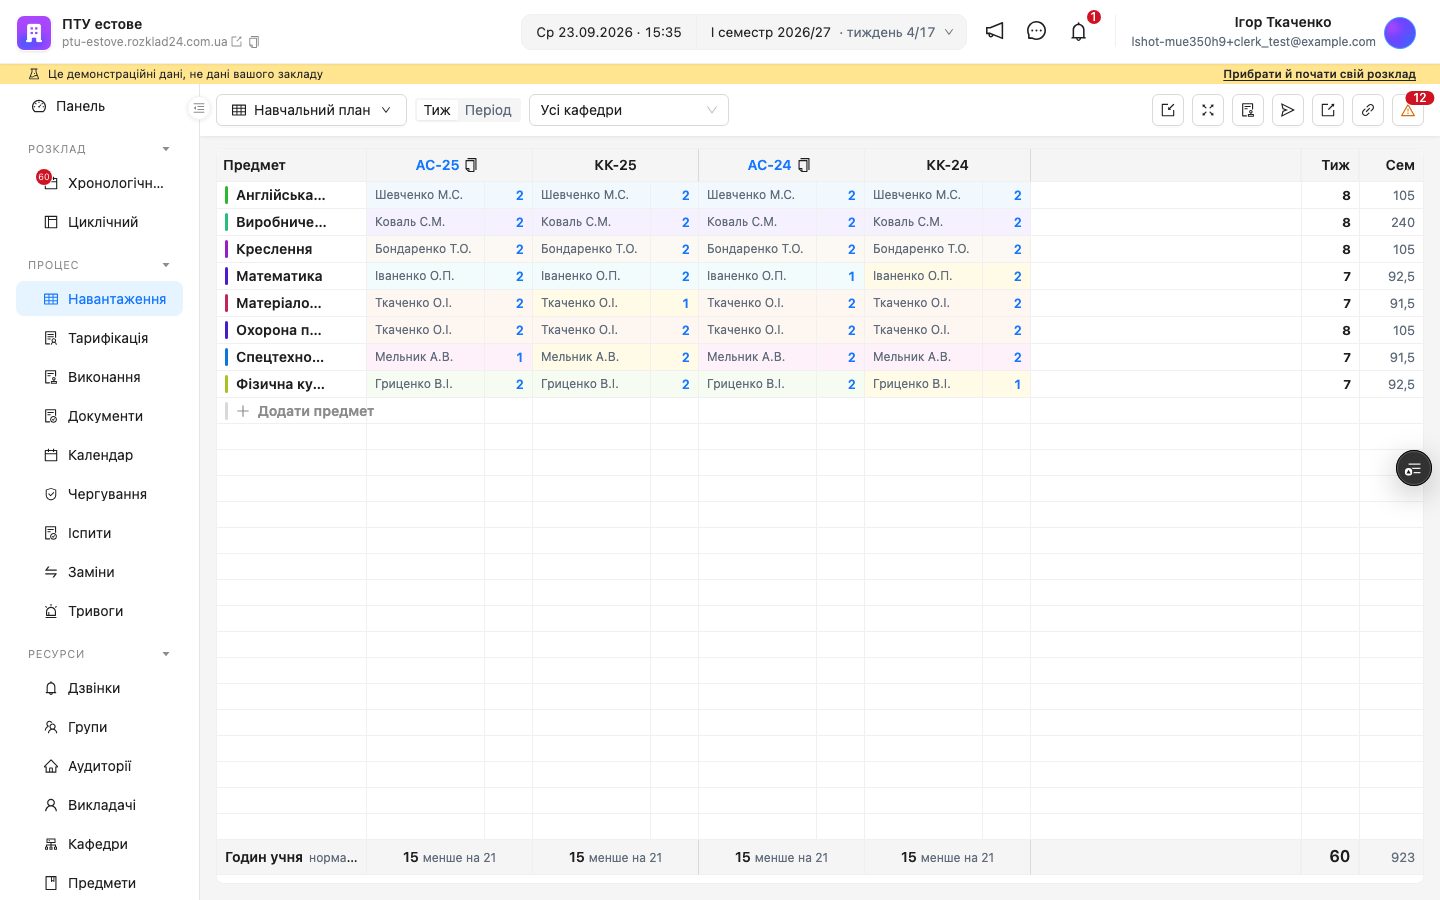Click the document report toolbar icon
1440x900 pixels.
(1248, 110)
